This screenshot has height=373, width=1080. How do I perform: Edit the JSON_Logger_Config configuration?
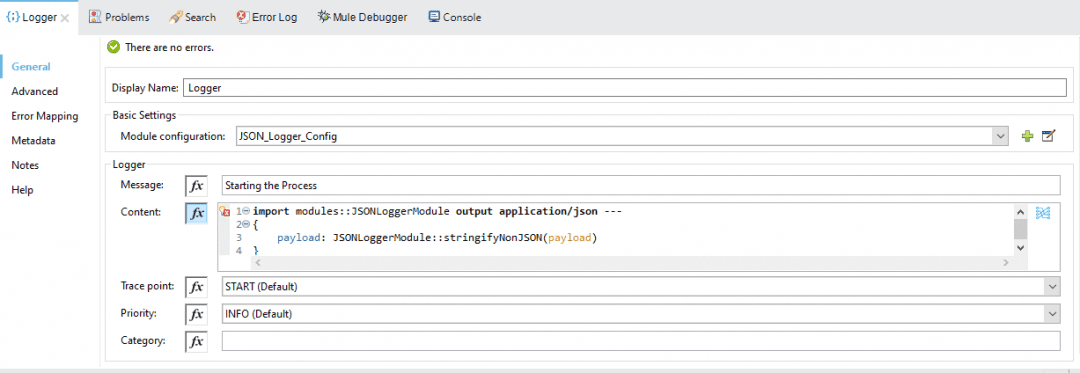click(1048, 136)
